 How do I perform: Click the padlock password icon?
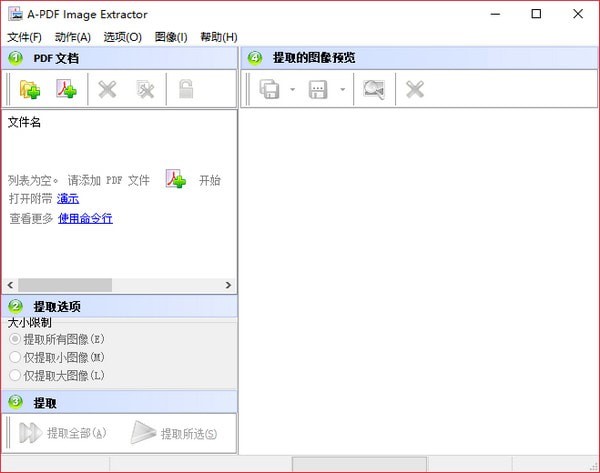pyautogui.click(x=186, y=90)
